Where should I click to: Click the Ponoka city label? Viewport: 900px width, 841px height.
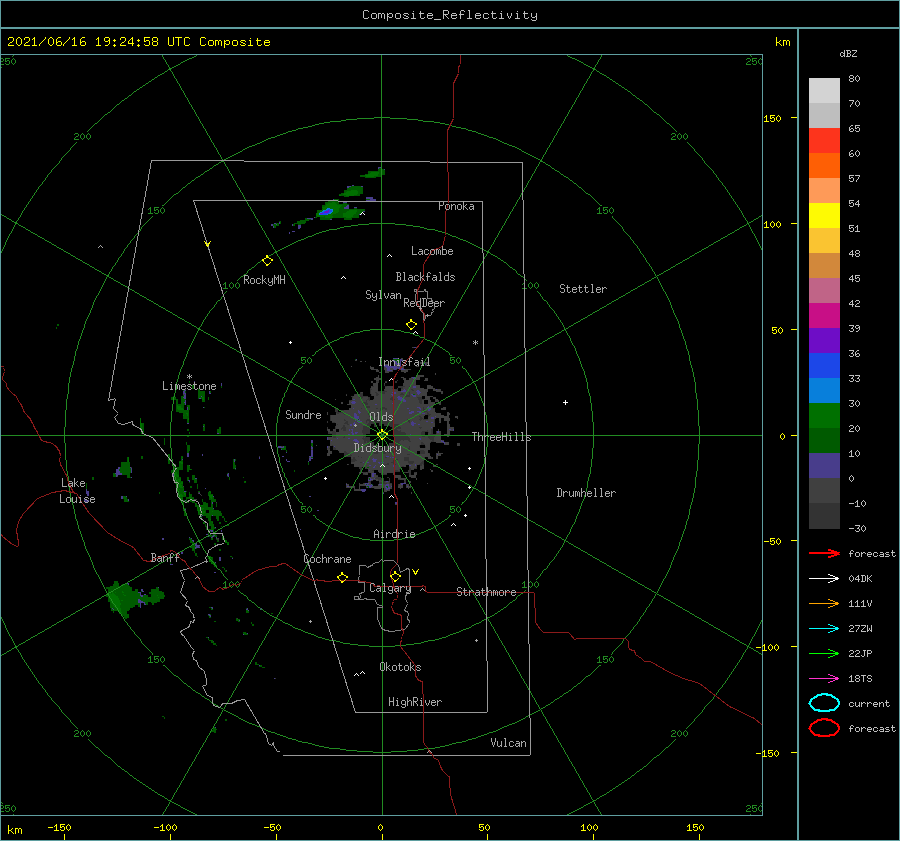tap(456, 206)
